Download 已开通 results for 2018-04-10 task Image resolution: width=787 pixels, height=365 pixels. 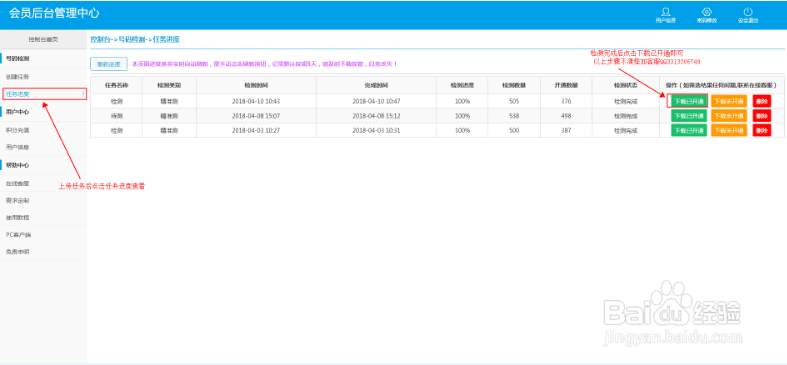click(x=689, y=101)
